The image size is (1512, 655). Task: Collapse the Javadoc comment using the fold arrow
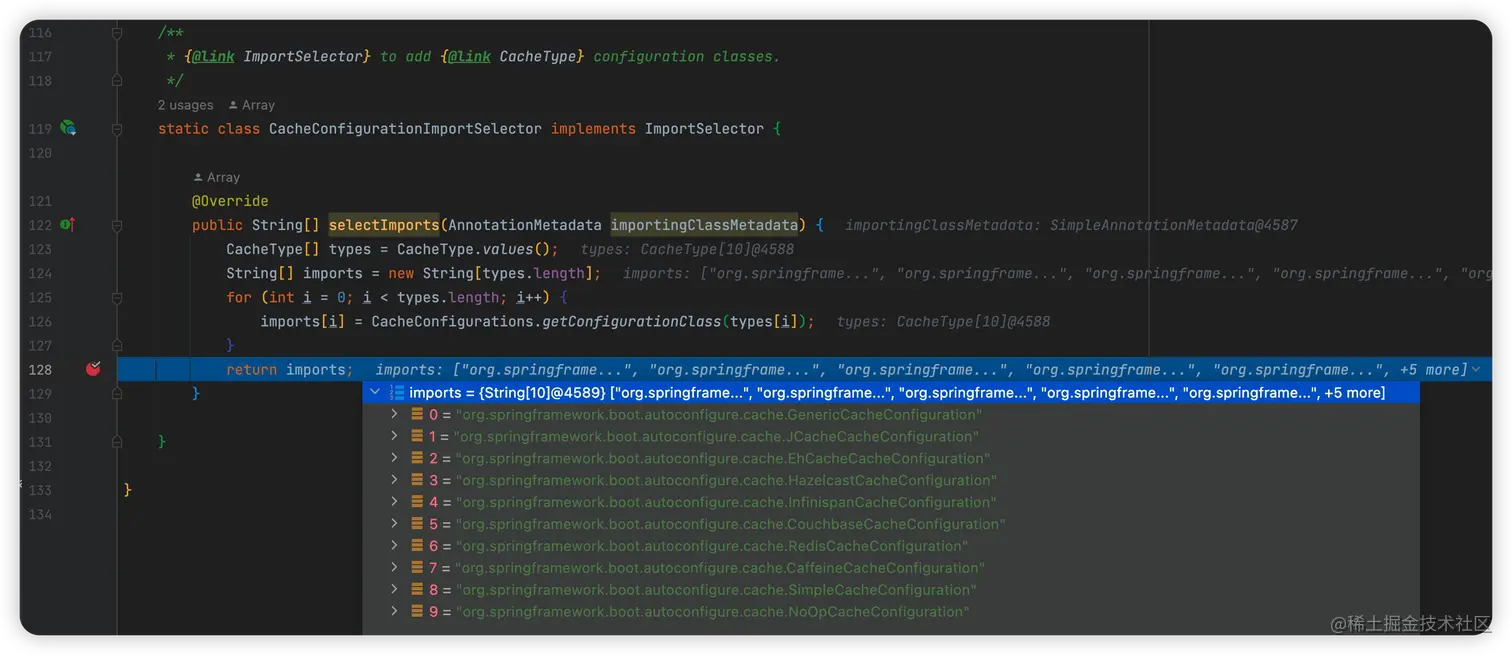pyautogui.click(x=116, y=32)
